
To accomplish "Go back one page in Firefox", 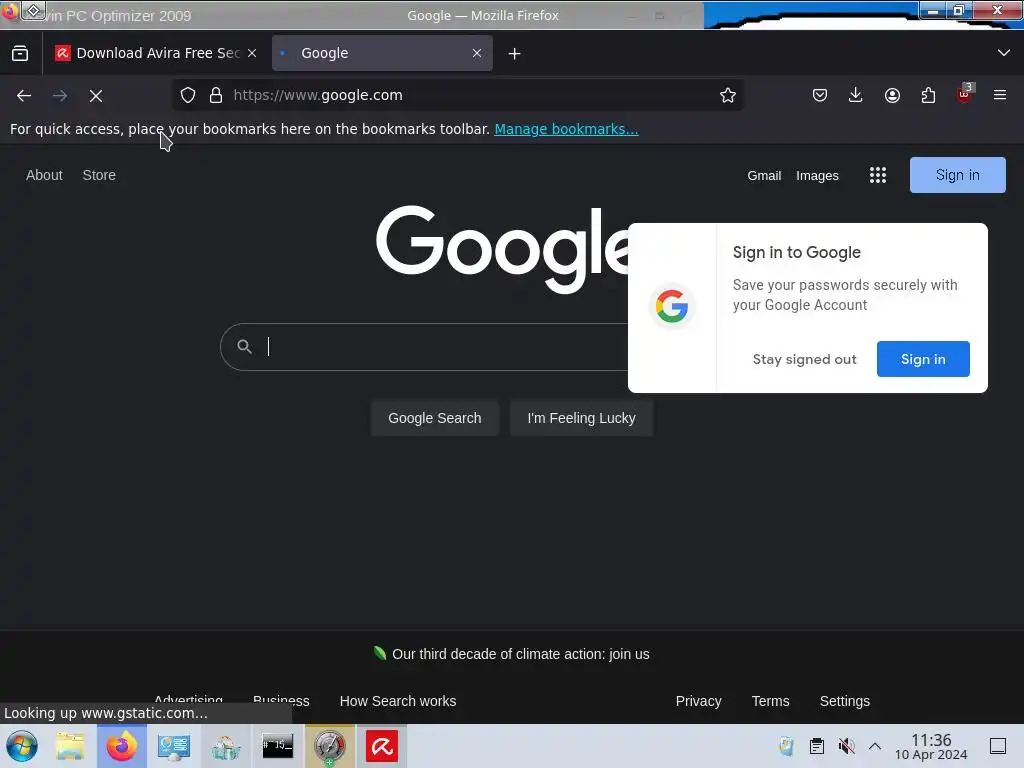I will pyautogui.click(x=24, y=96).
